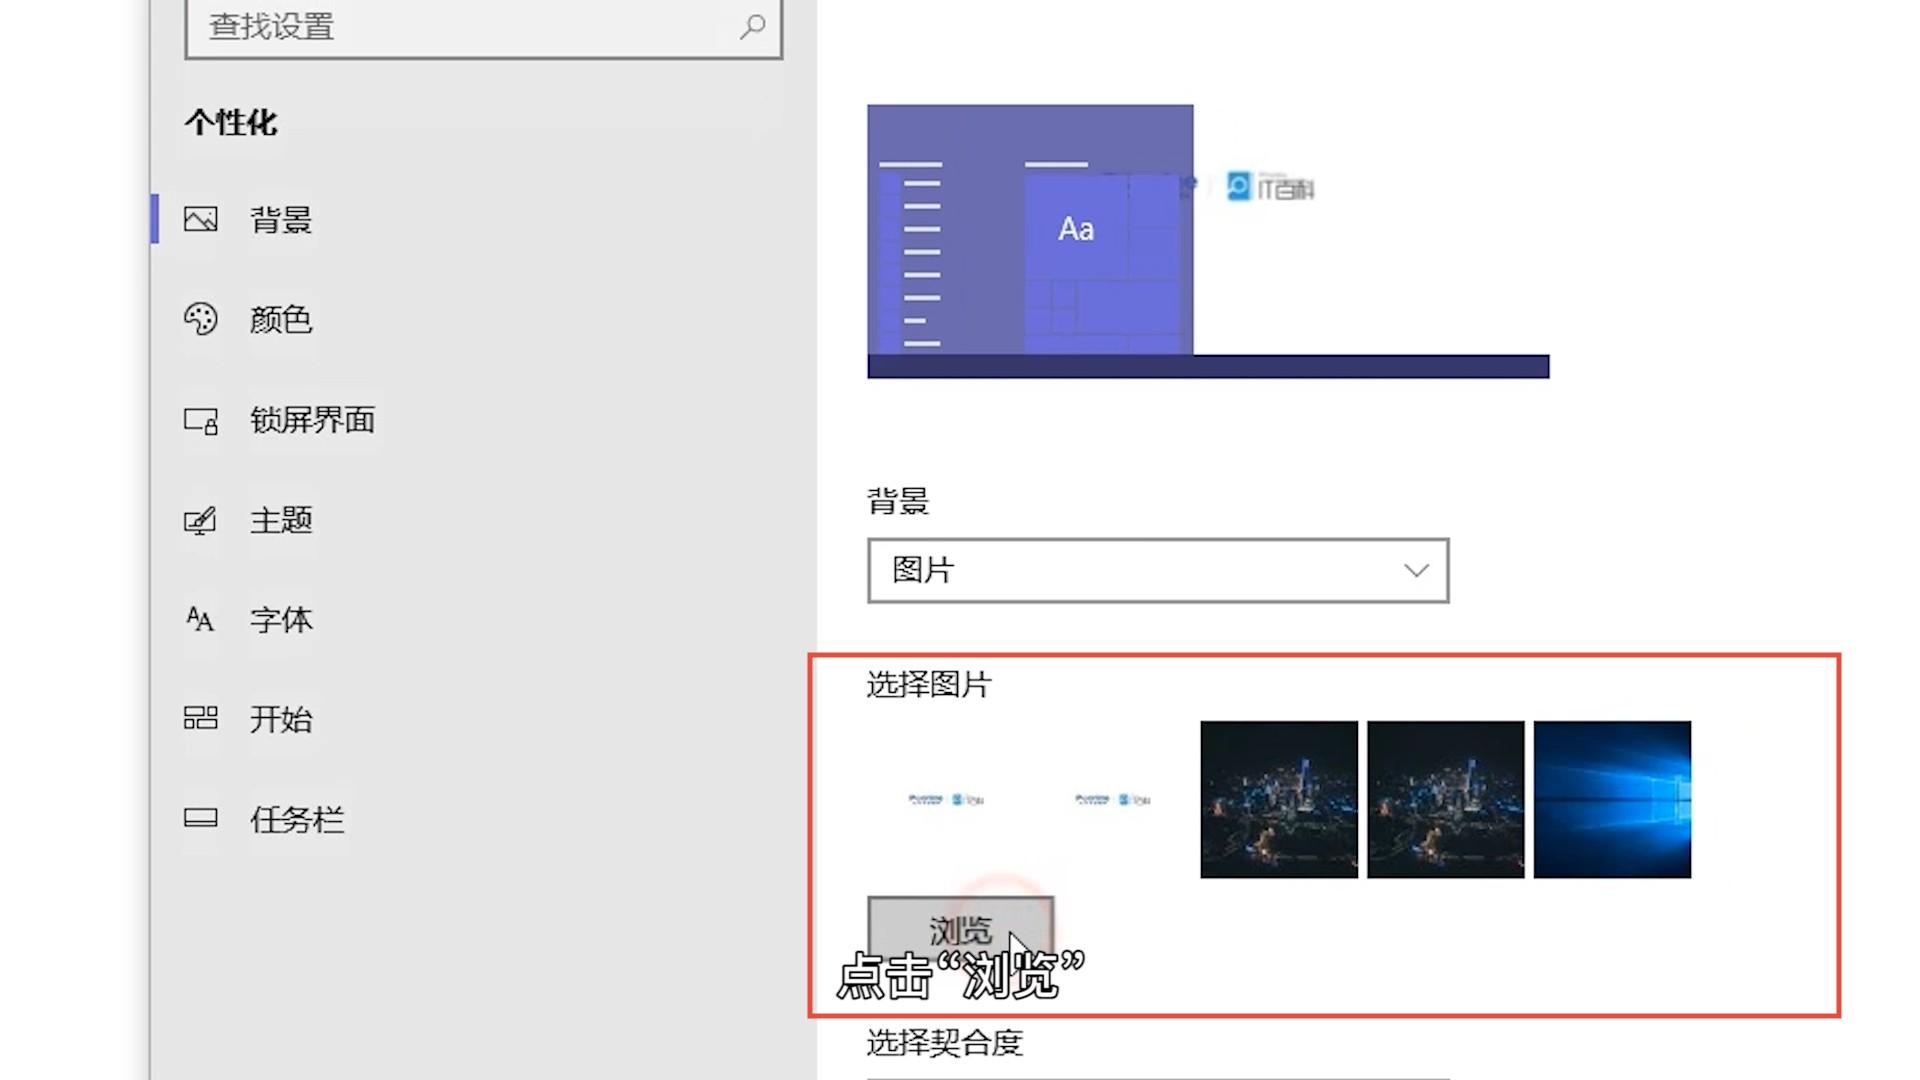Switch to 主题 settings page
This screenshot has width=1920, height=1080.
click(x=281, y=520)
